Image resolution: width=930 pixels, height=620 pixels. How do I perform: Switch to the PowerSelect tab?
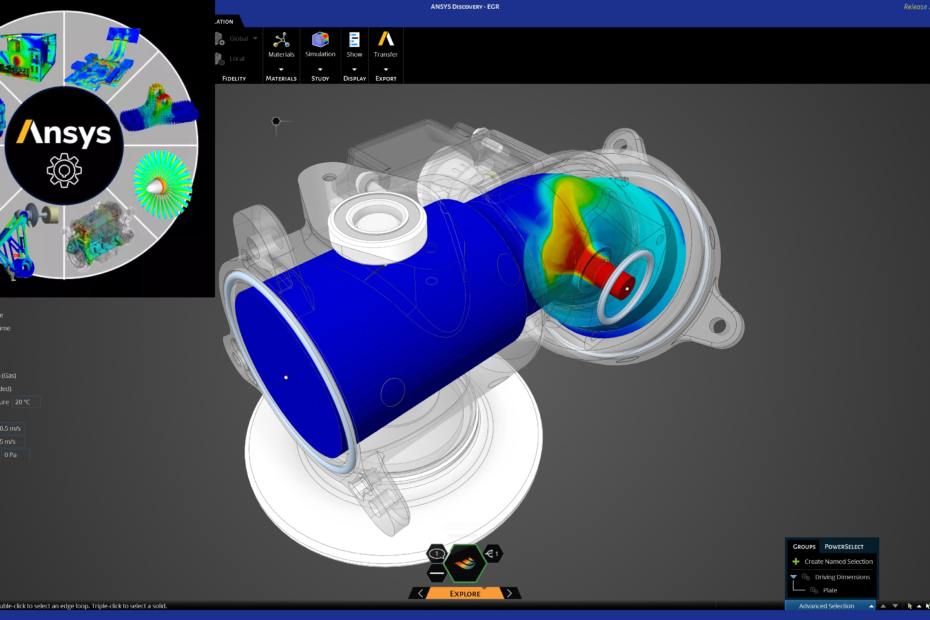click(843, 546)
